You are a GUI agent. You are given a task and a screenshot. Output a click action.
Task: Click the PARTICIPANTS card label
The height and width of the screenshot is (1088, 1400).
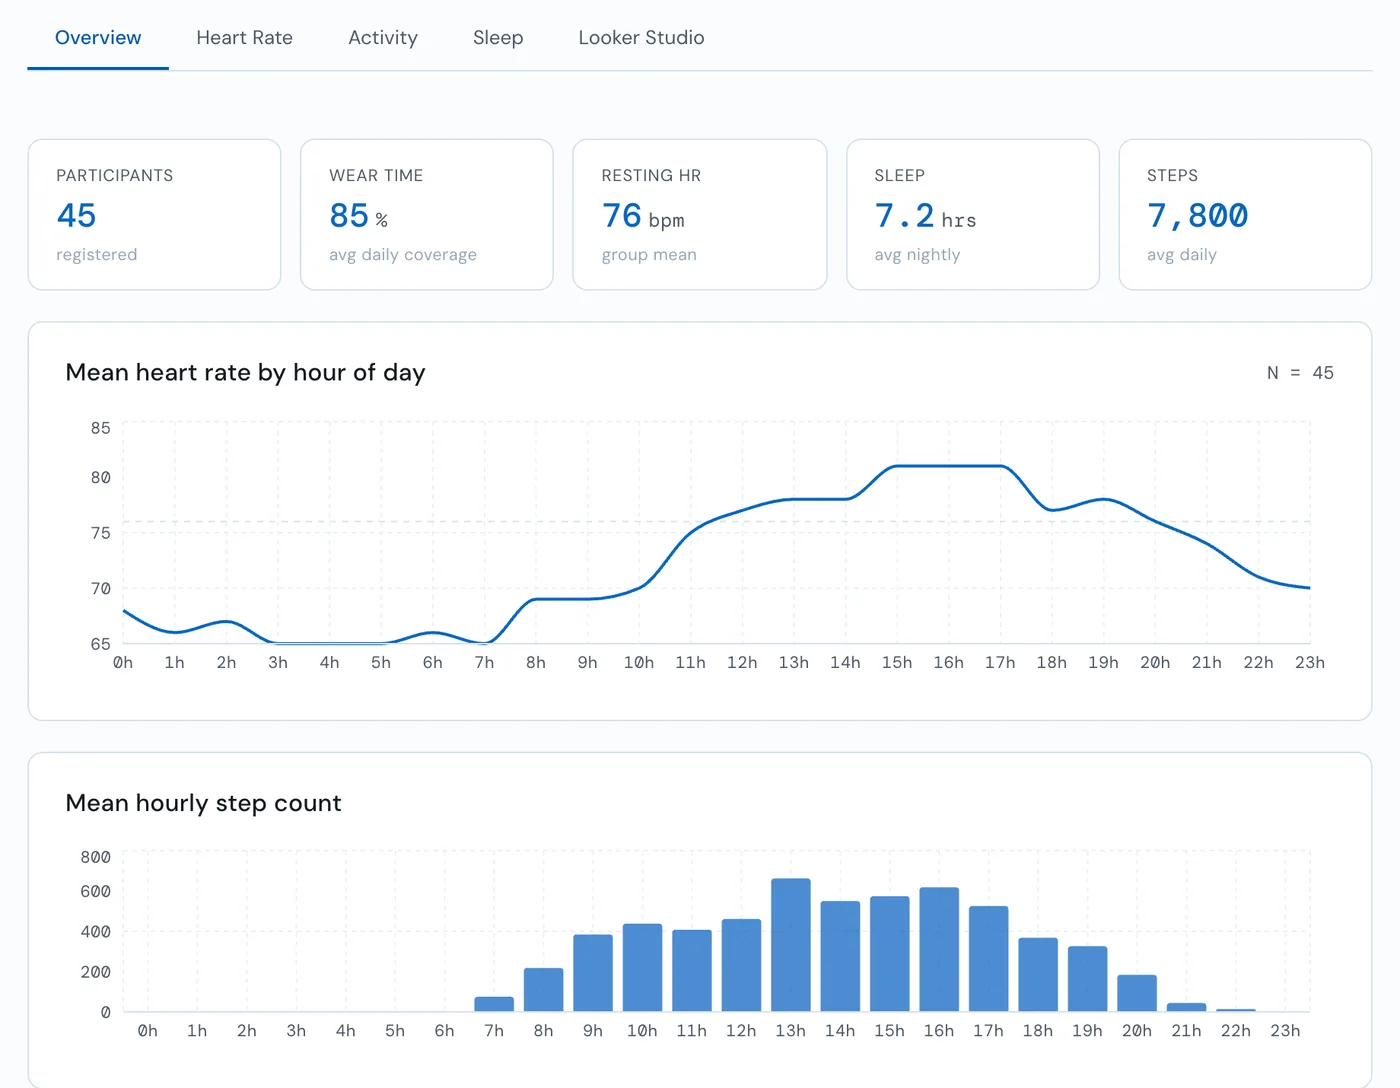pyautogui.click(x=115, y=176)
